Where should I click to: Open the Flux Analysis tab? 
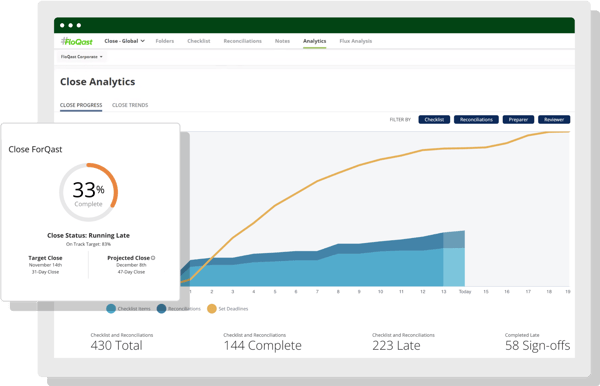click(x=355, y=41)
